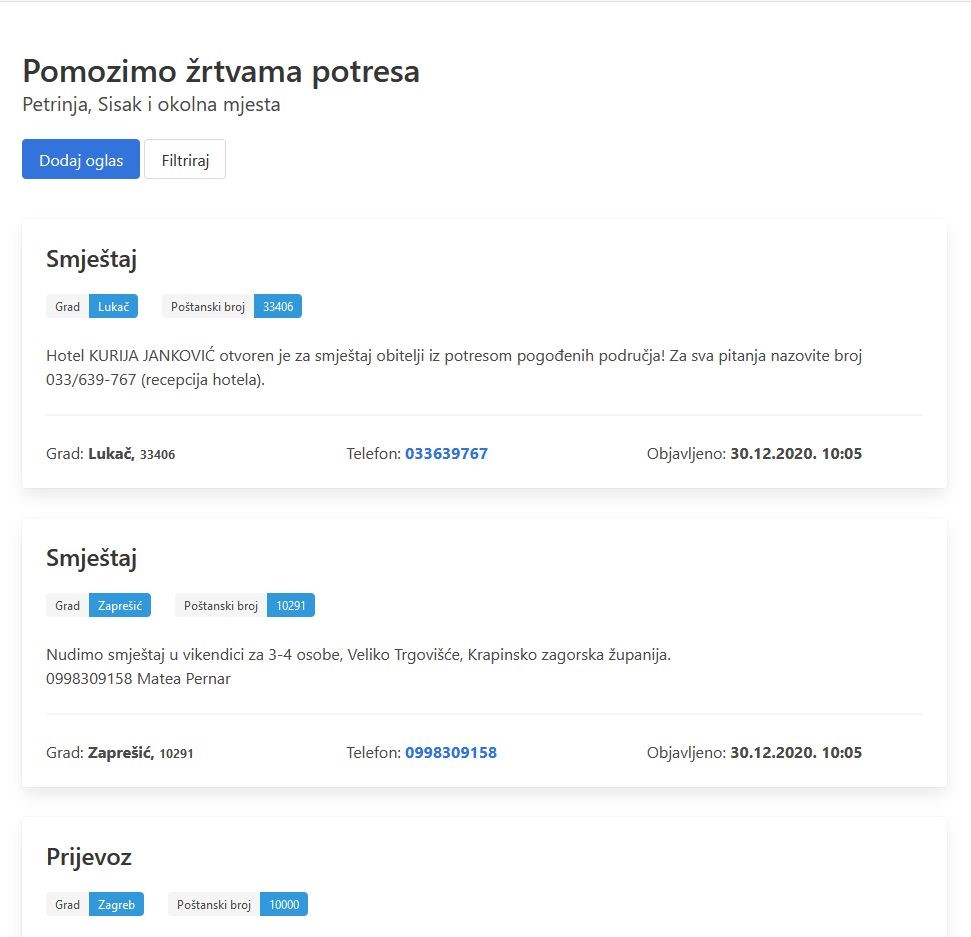The width and height of the screenshot is (971, 937).
Task: Select the Lukač city tag
Action: [x=113, y=307]
